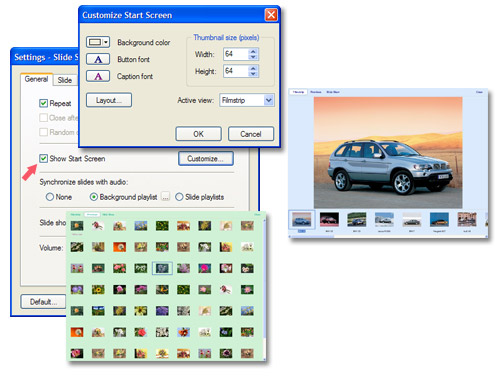This screenshot has width=500, height=380.
Task: Decrease thumbnail Height with down spinner arrow
Action: coord(253,74)
